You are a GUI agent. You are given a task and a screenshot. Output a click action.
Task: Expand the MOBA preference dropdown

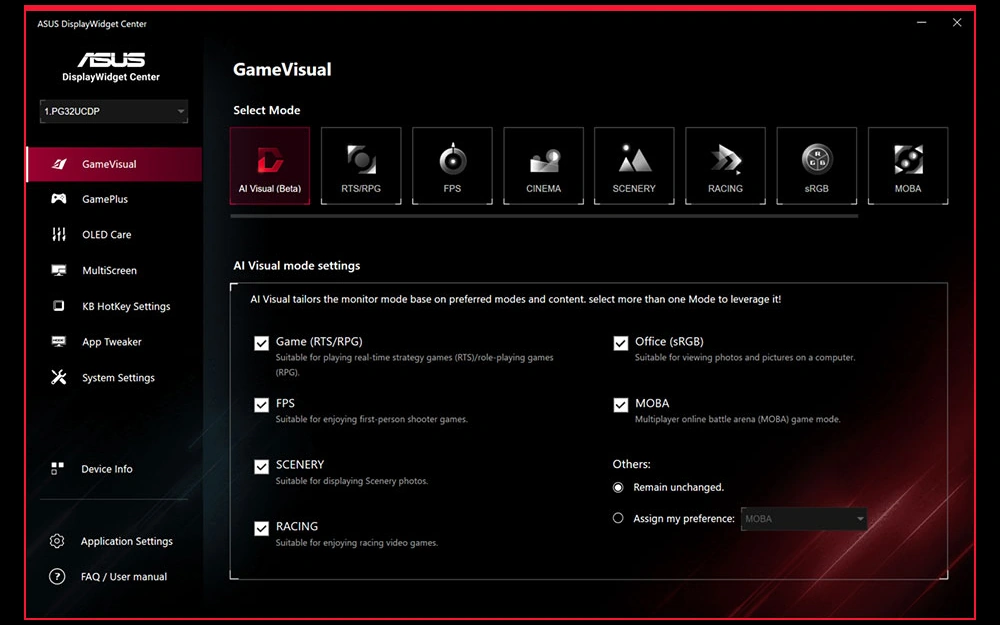(804, 518)
